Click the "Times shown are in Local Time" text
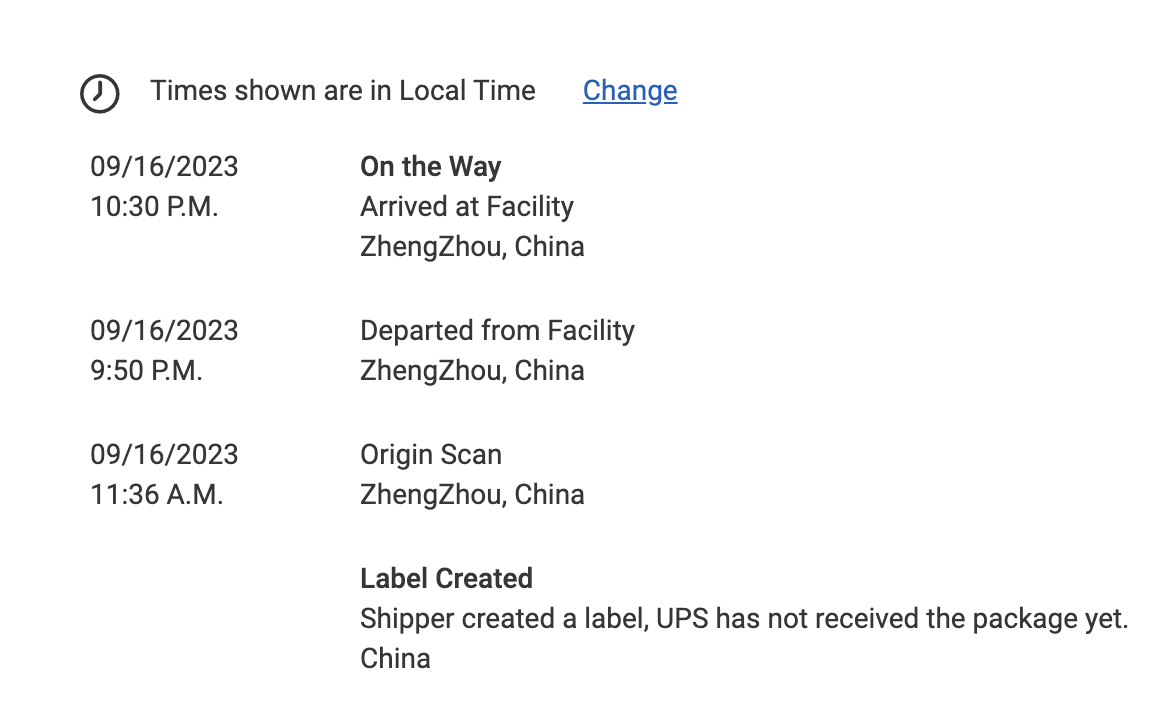 [x=343, y=91]
